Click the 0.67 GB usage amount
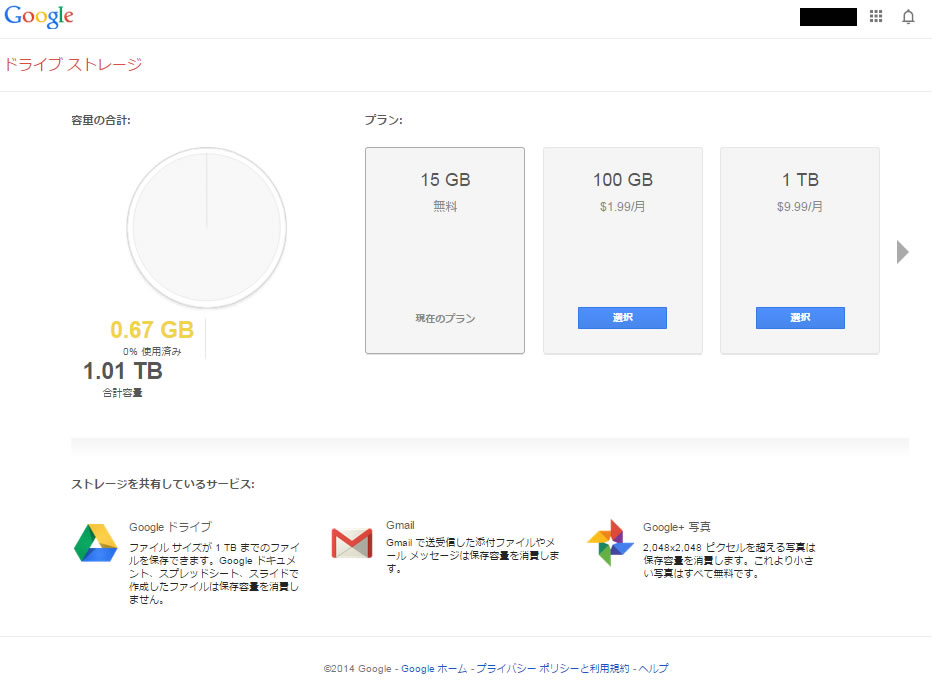The image size is (932, 686). 151,330
